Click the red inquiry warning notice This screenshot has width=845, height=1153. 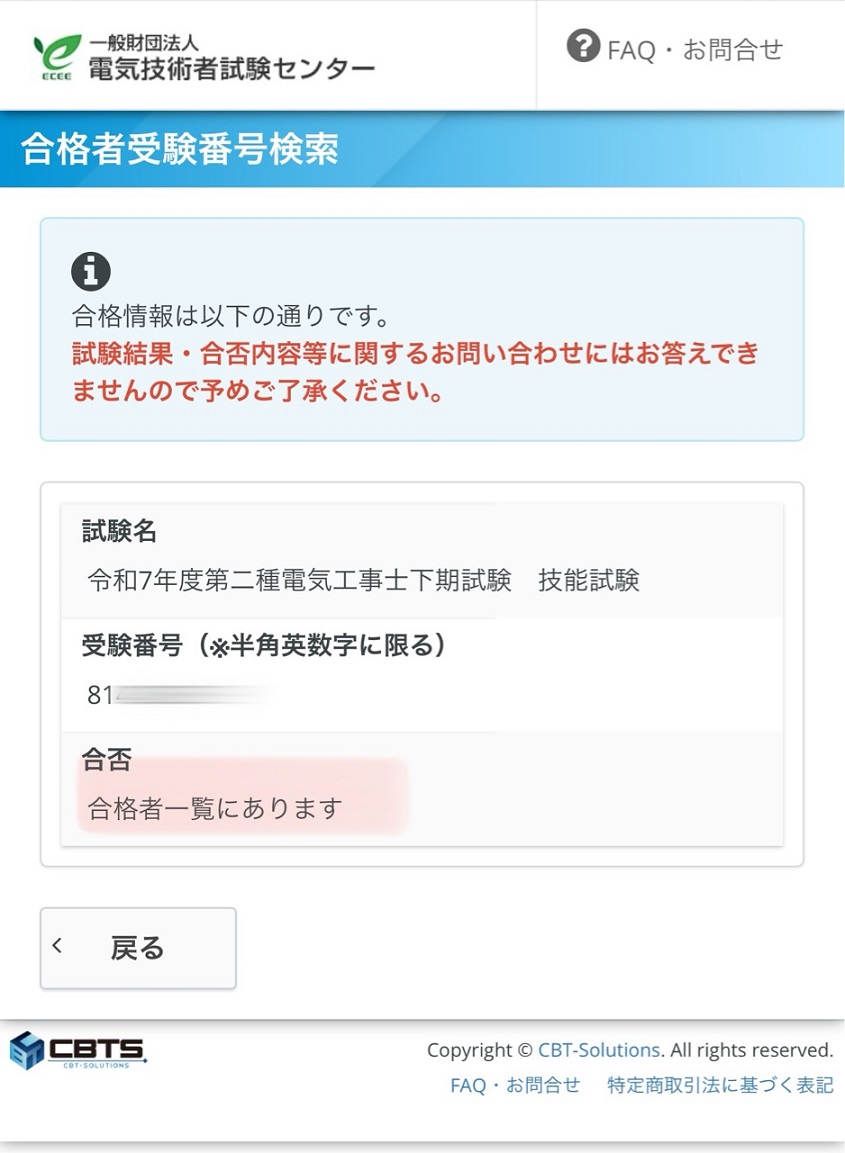click(414, 371)
